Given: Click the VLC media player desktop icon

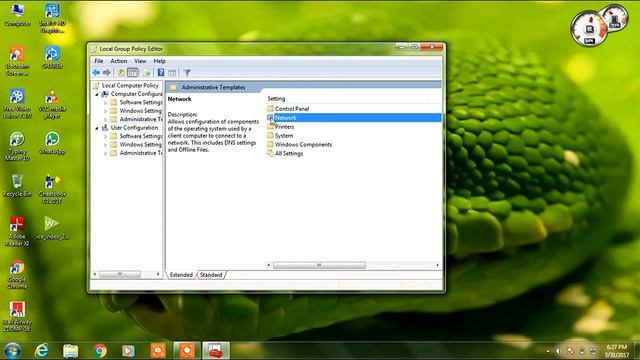Looking at the screenshot, I should pos(52,104).
